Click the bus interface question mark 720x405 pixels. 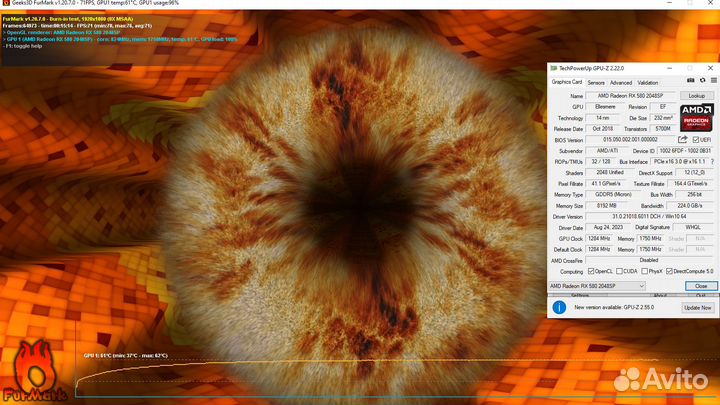(x=712, y=160)
